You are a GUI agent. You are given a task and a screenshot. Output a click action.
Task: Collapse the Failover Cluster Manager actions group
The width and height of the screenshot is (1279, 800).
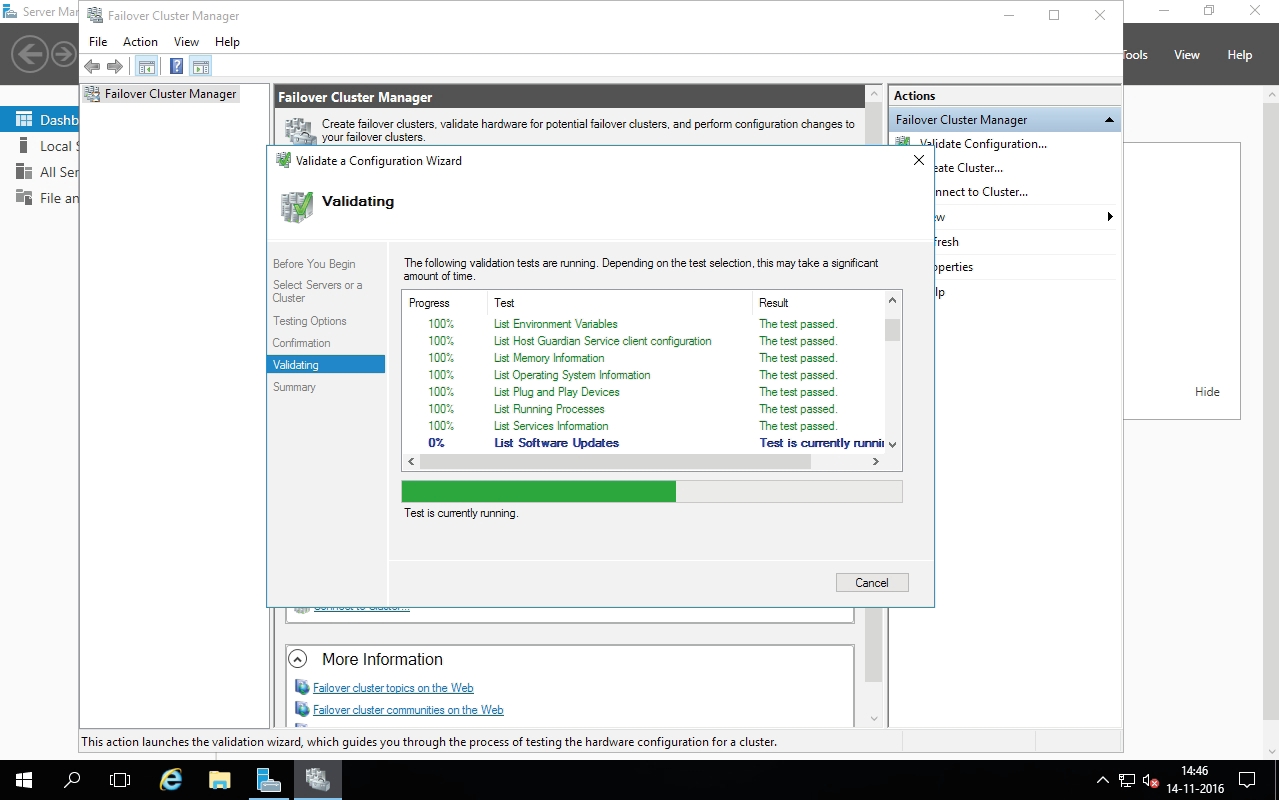pyautogui.click(x=1108, y=120)
